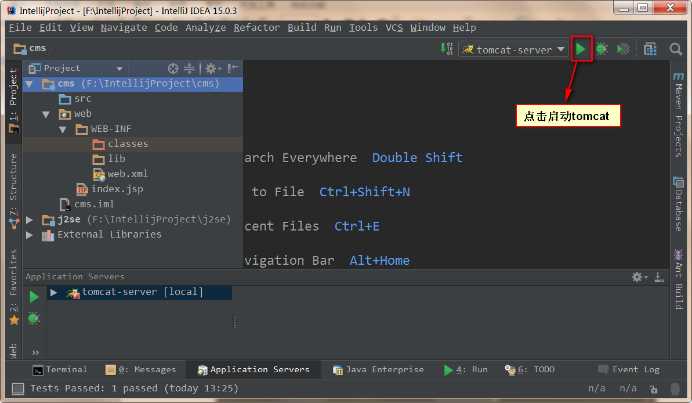
Task: Toggle tool window buttons in status bar corner
Action: pyautogui.click(x=18, y=388)
